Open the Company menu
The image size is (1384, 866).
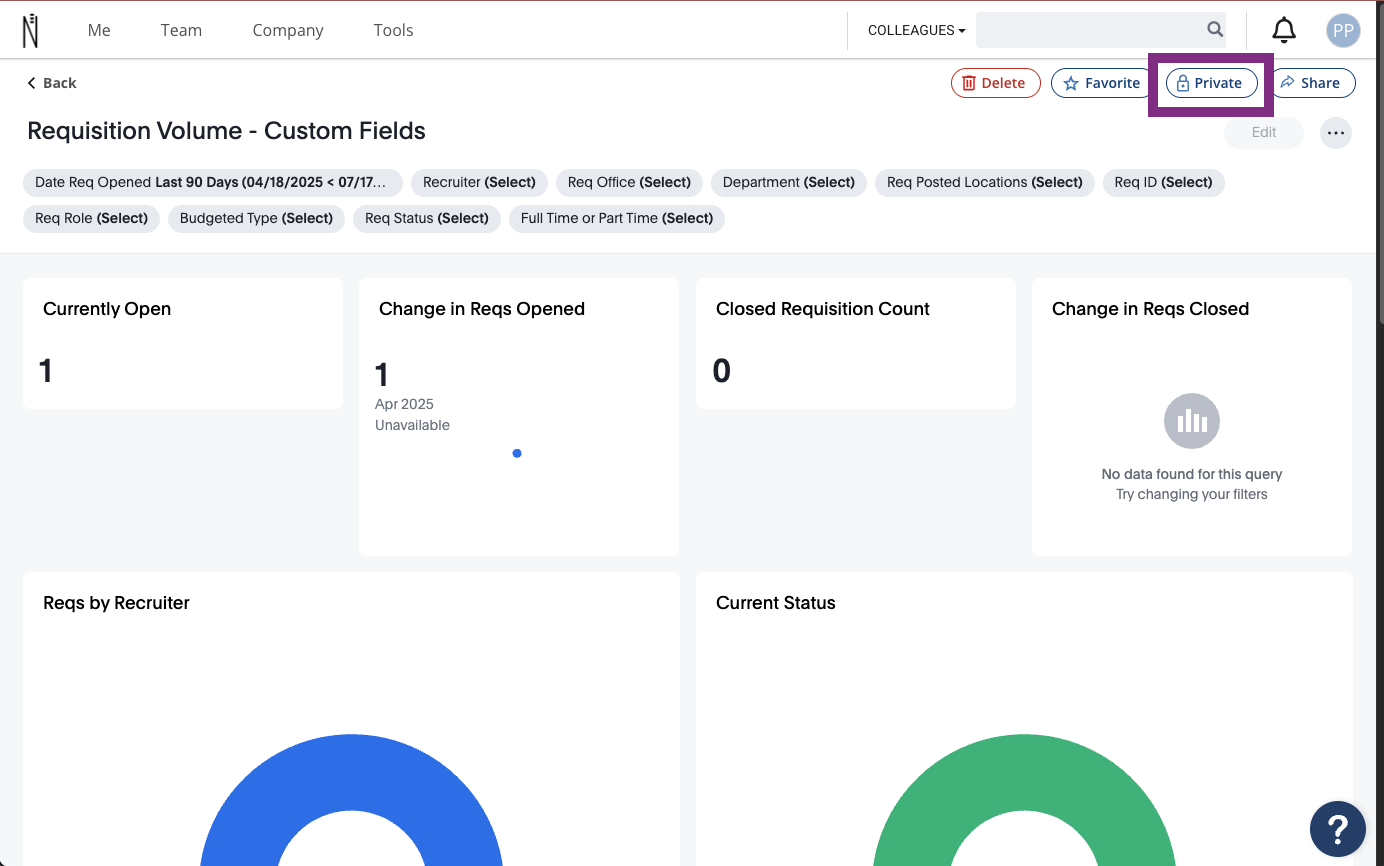tap(288, 30)
